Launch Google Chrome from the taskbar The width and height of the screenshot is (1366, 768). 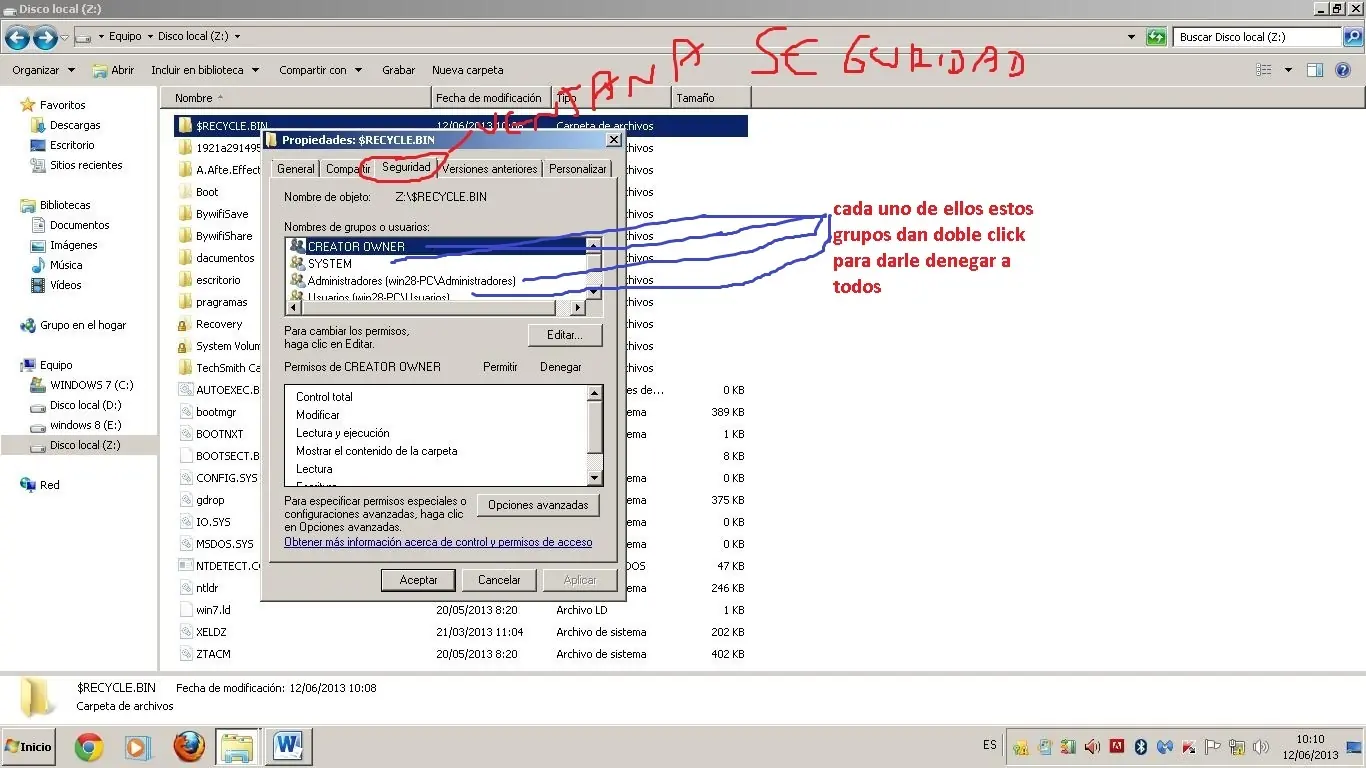tap(89, 746)
